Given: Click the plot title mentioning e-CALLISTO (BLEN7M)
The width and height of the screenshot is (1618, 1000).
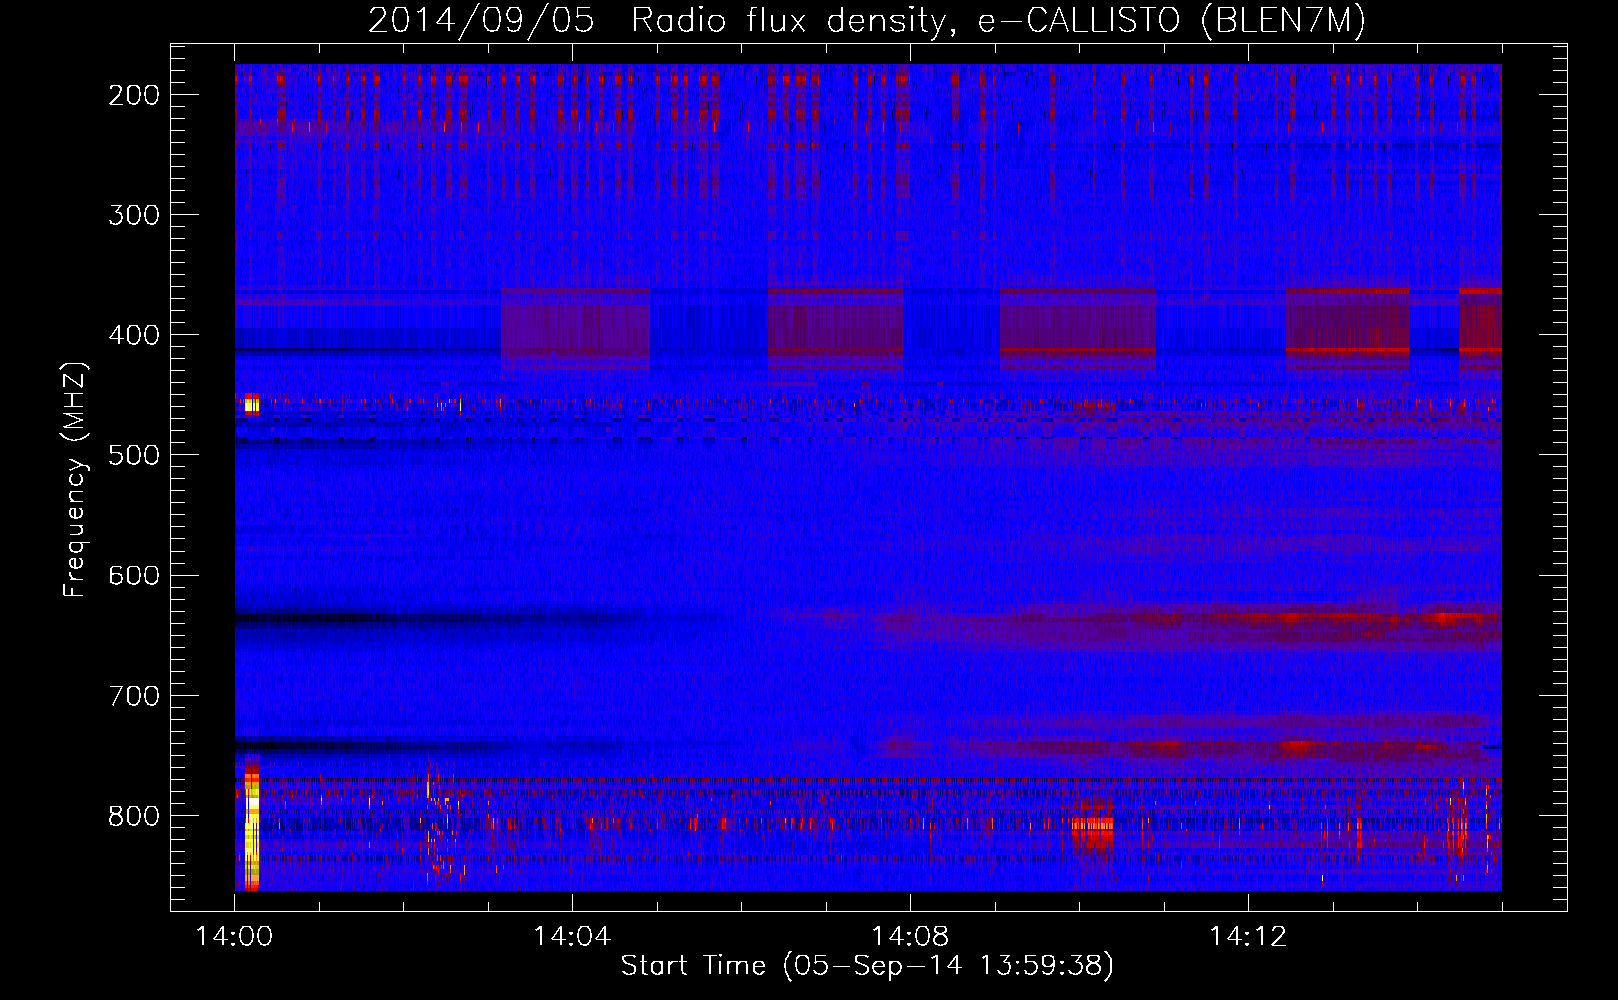Looking at the screenshot, I should coord(866,20).
